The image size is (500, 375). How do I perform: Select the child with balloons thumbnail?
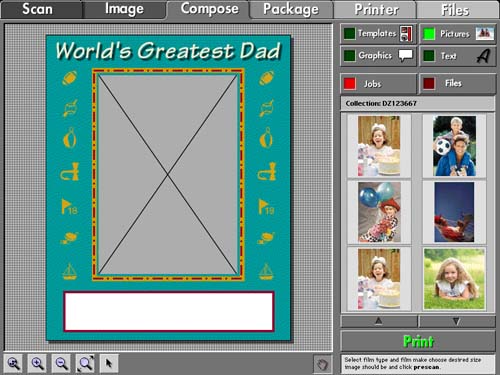(x=379, y=212)
